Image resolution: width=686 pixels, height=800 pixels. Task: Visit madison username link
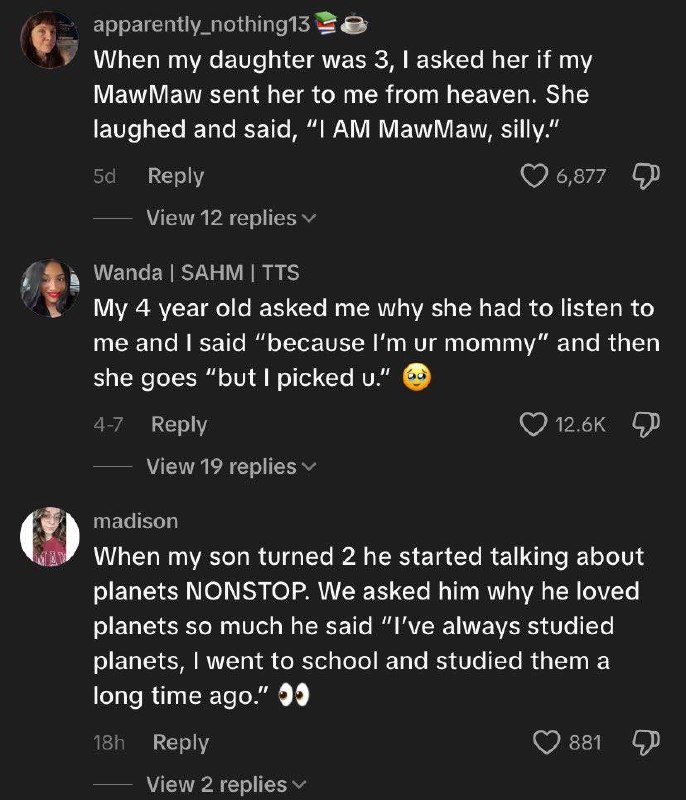136,521
